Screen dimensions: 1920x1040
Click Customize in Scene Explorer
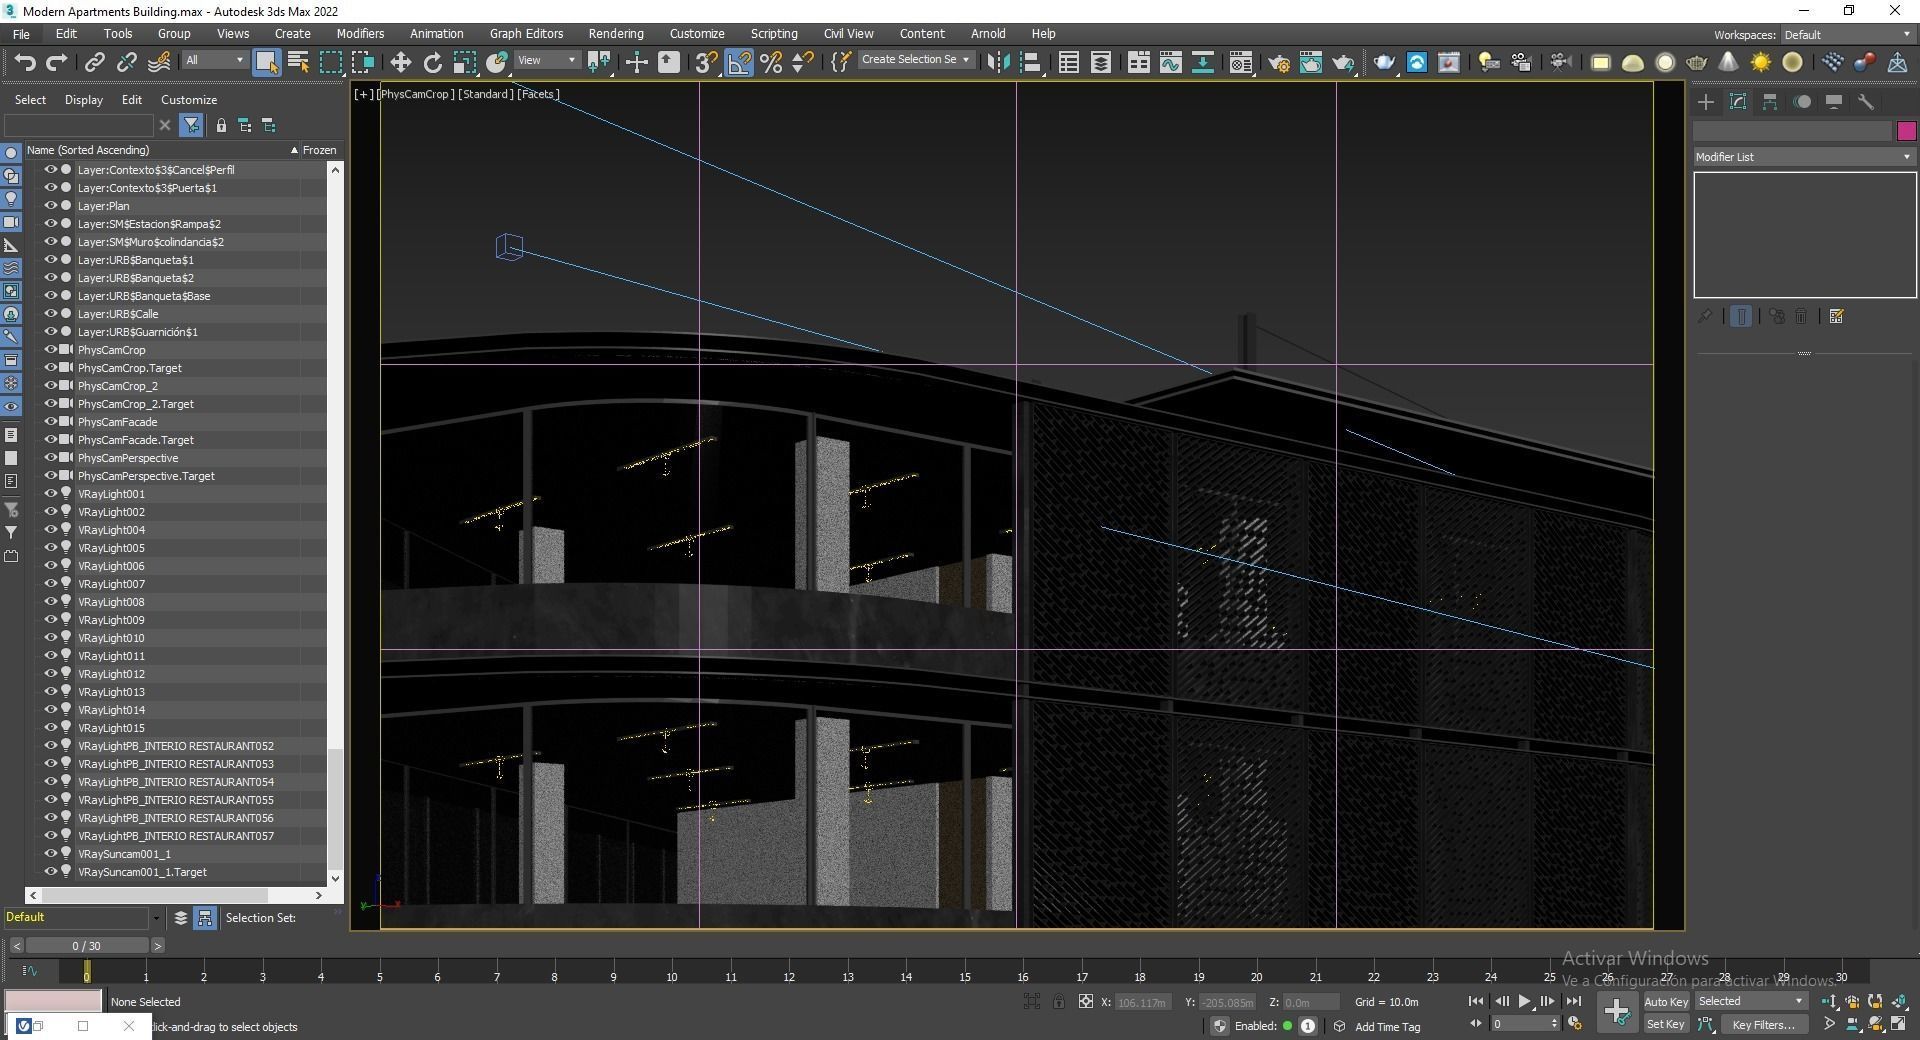click(189, 100)
